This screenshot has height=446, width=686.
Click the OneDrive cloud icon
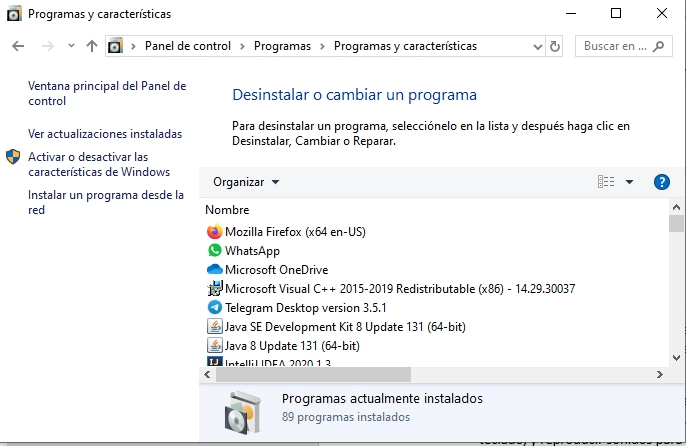coord(214,269)
